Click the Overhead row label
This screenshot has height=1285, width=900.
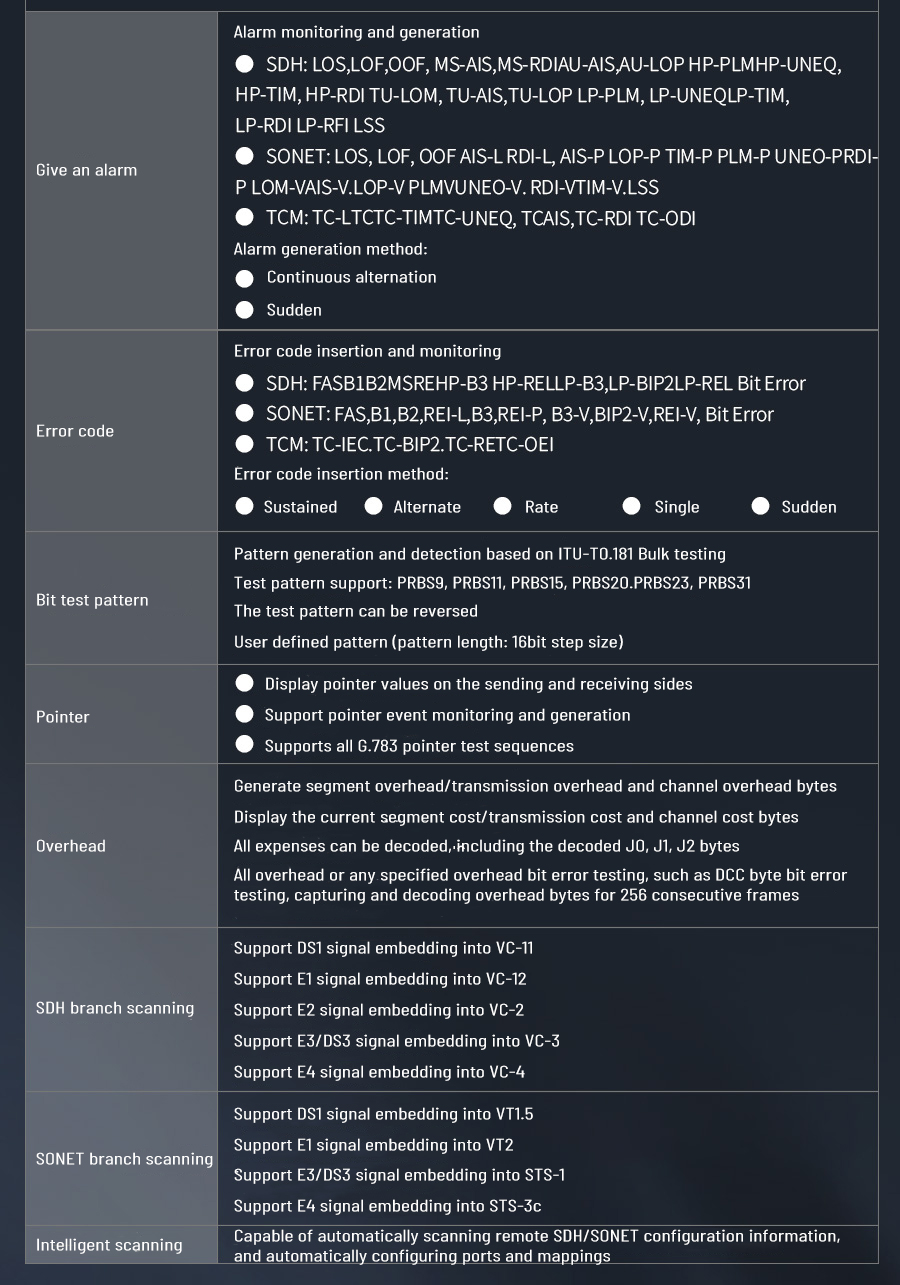(71, 846)
